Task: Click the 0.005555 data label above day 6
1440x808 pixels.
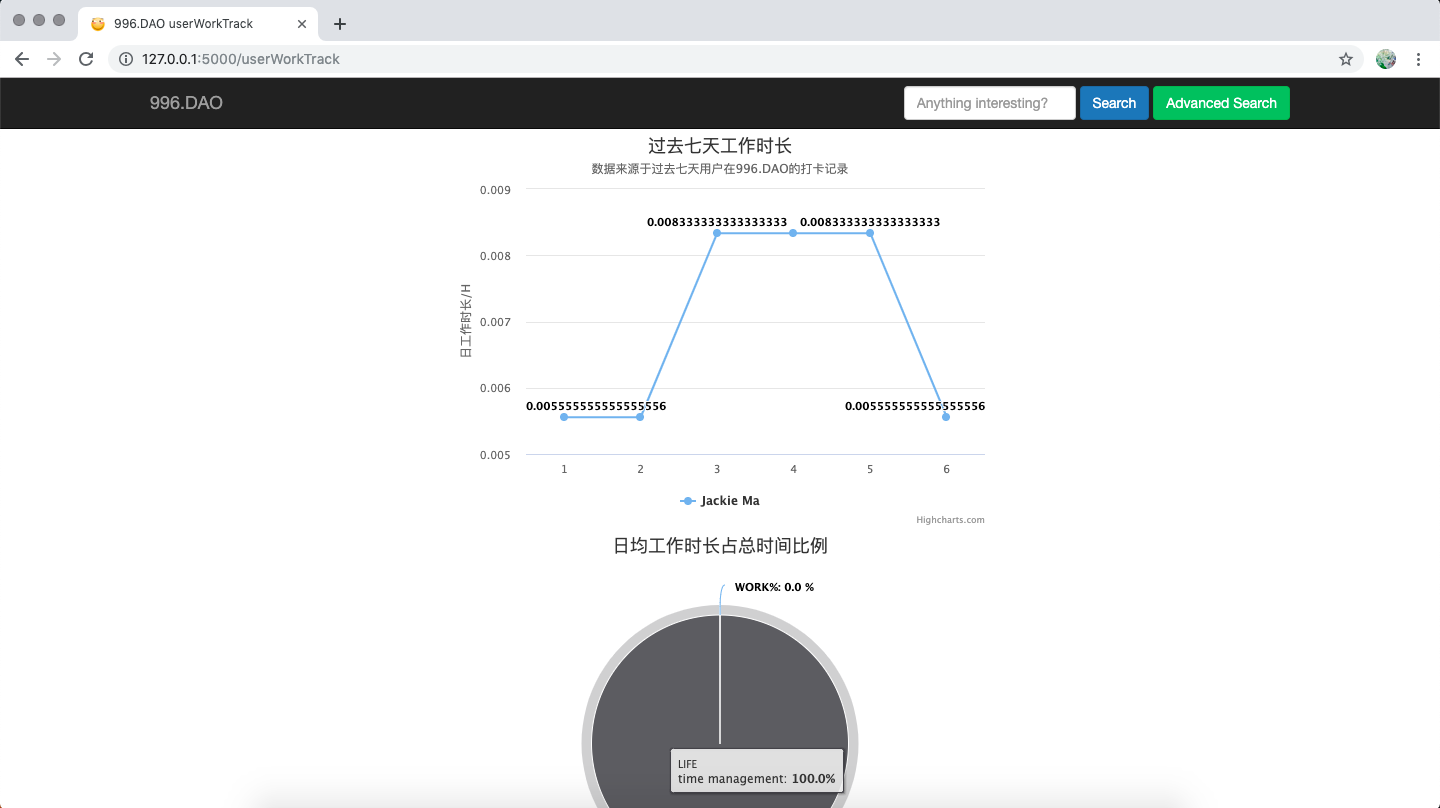Action: (x=915, y=406)
